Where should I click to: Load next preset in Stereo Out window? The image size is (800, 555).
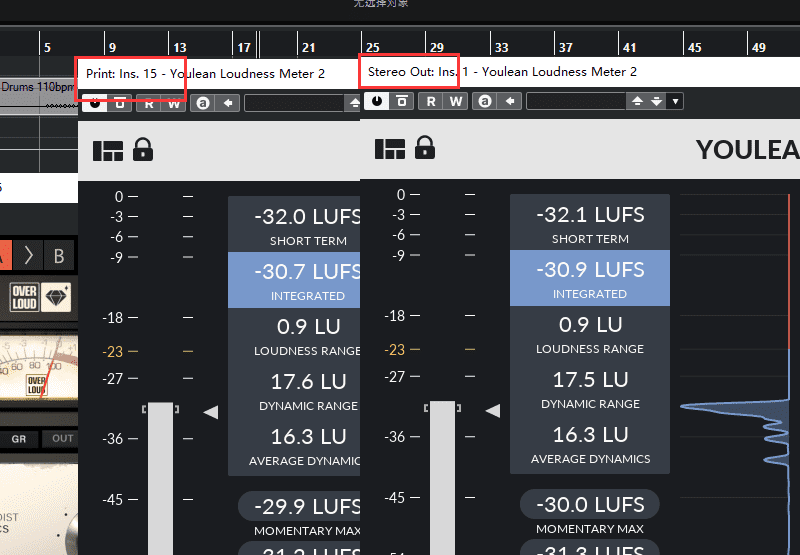[657, 101]
